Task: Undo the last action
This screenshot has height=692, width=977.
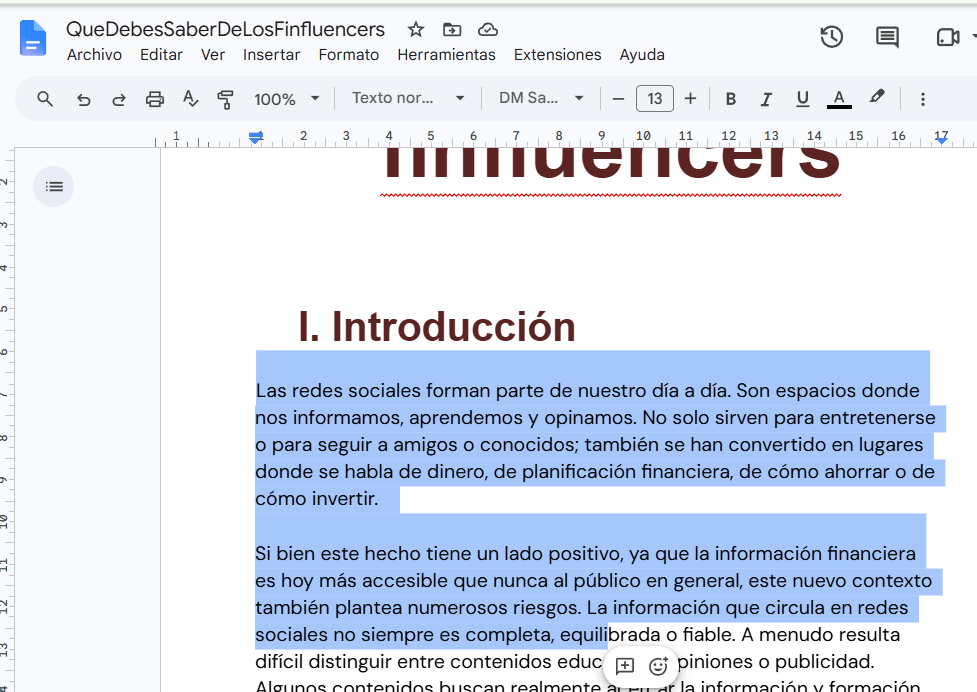Action: click(x=83, y=99)
